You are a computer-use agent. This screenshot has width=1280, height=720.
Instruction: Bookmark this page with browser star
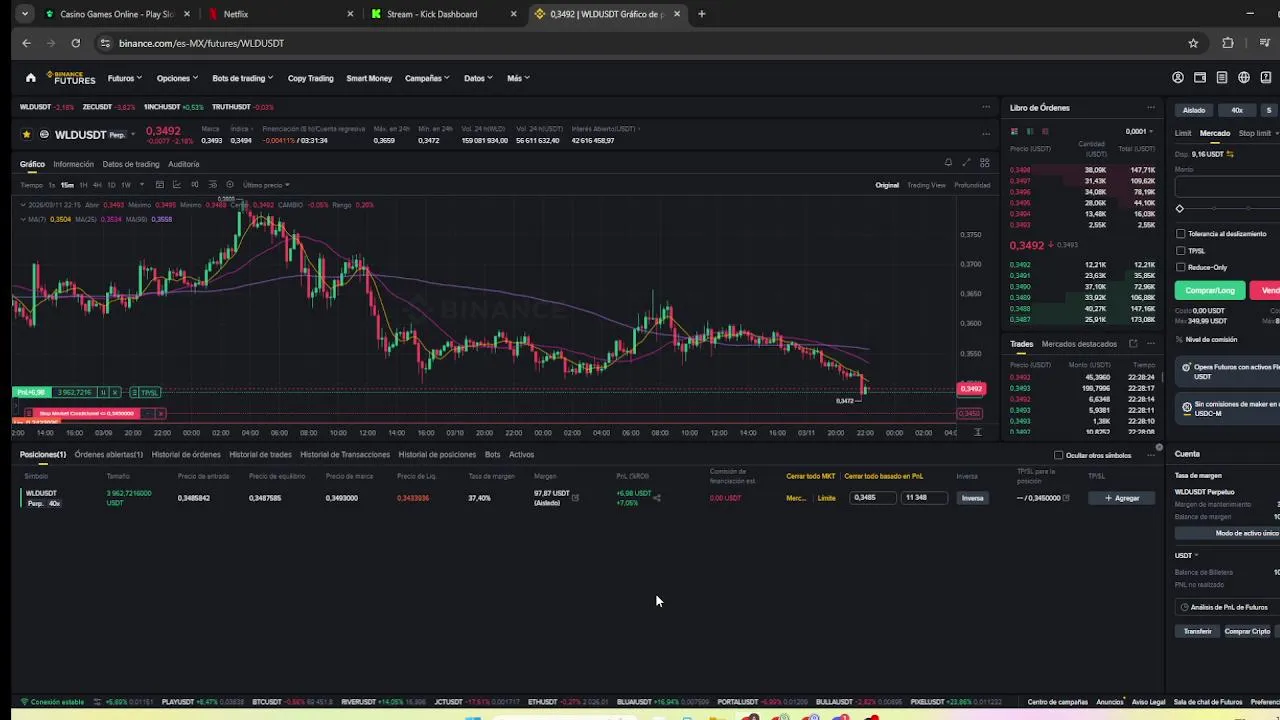pyautogui.click(x=1193, y=43)
